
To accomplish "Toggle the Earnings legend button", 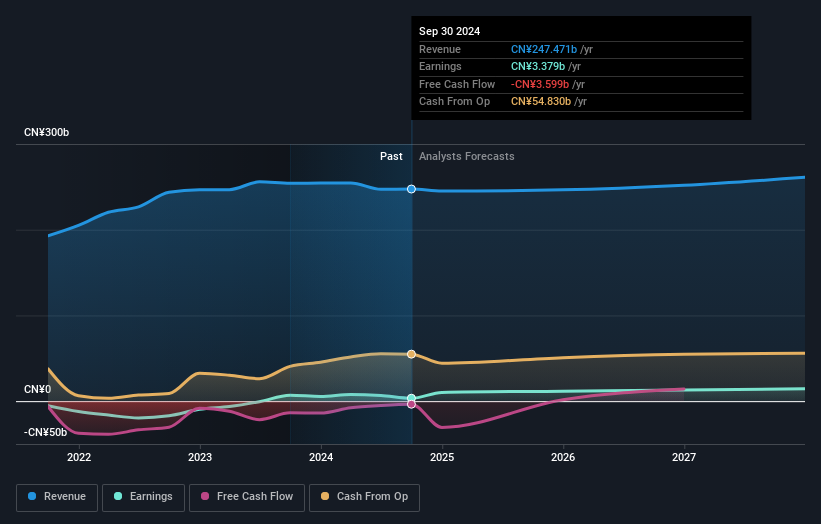I will click(143, 497).
